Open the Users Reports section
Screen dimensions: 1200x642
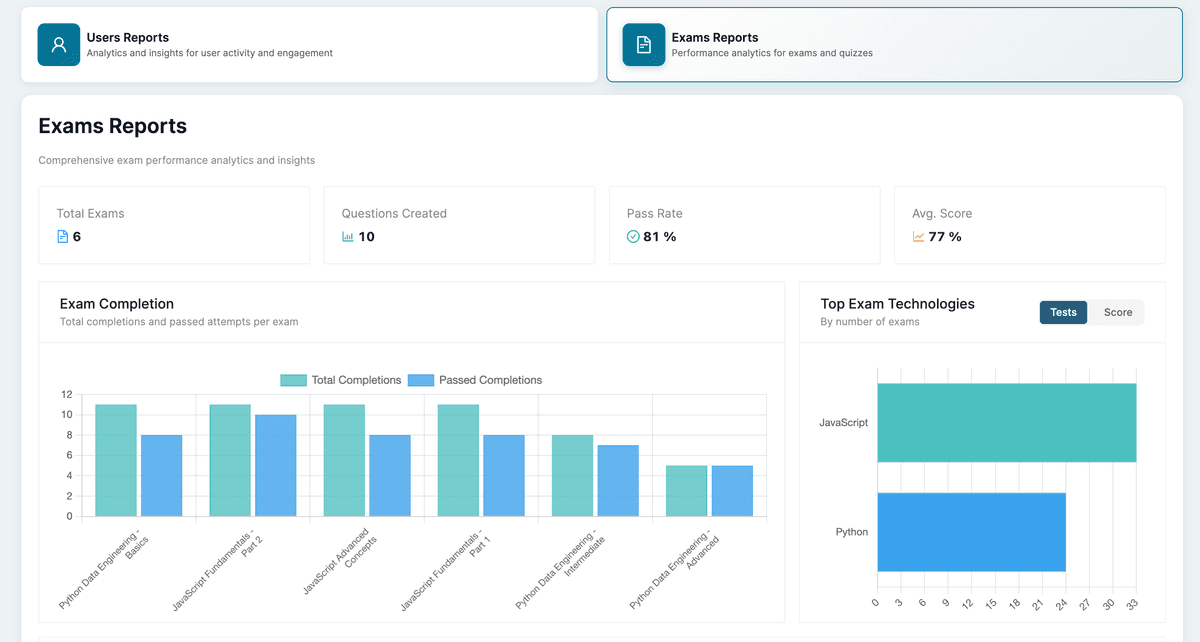click(x=310, y=44)
